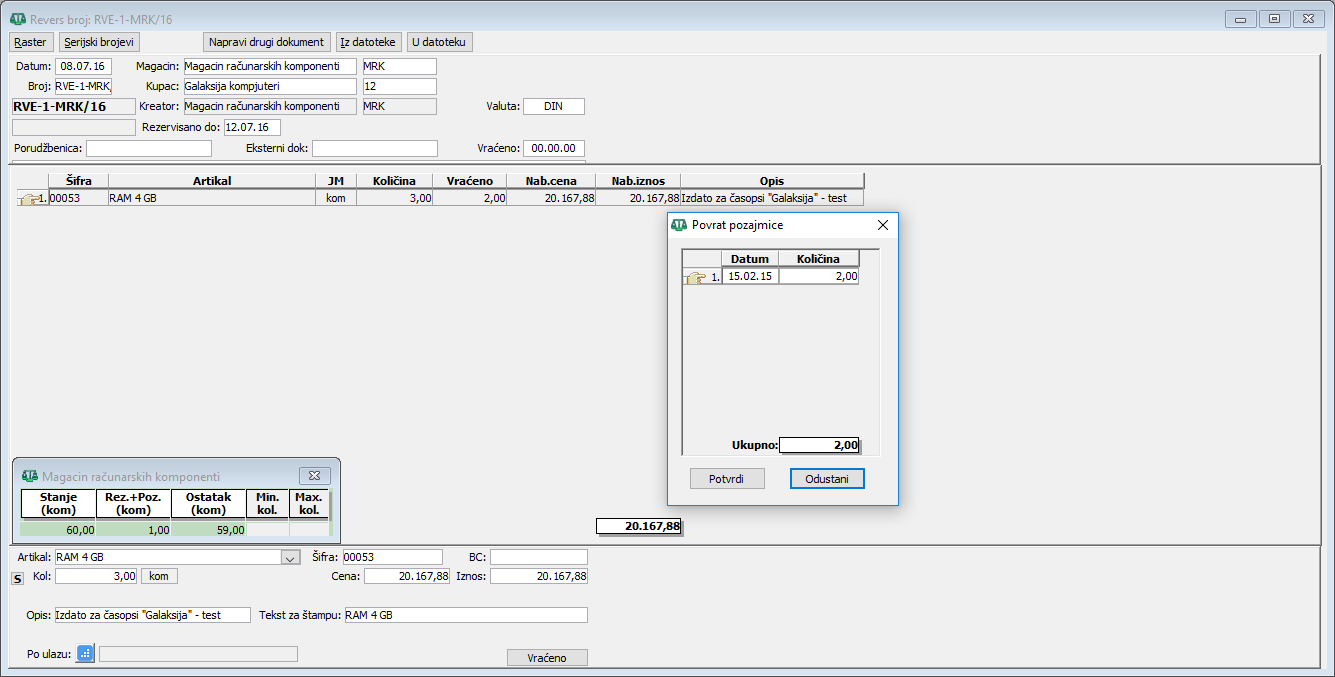This screenshot has width=1335, height=677.
Task: Click hand pointer icon in Povrat pozajmice row
Action: point(696,277)
